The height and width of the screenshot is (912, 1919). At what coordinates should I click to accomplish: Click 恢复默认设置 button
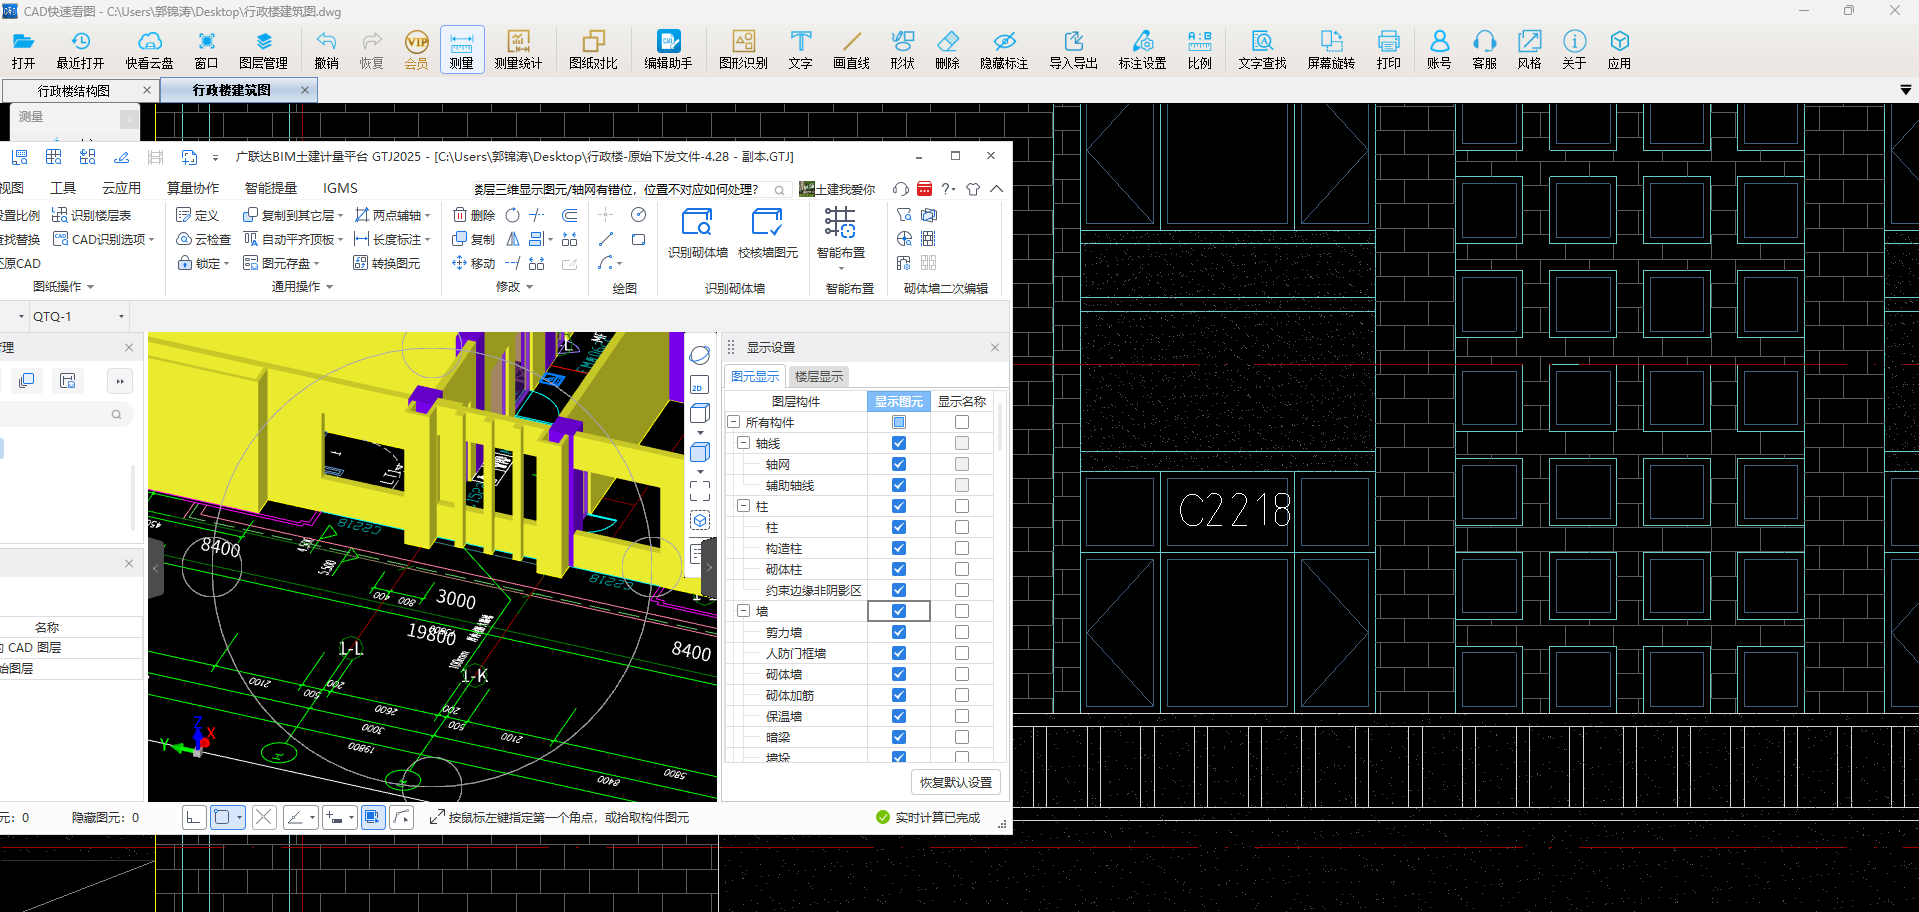point(956,783)
